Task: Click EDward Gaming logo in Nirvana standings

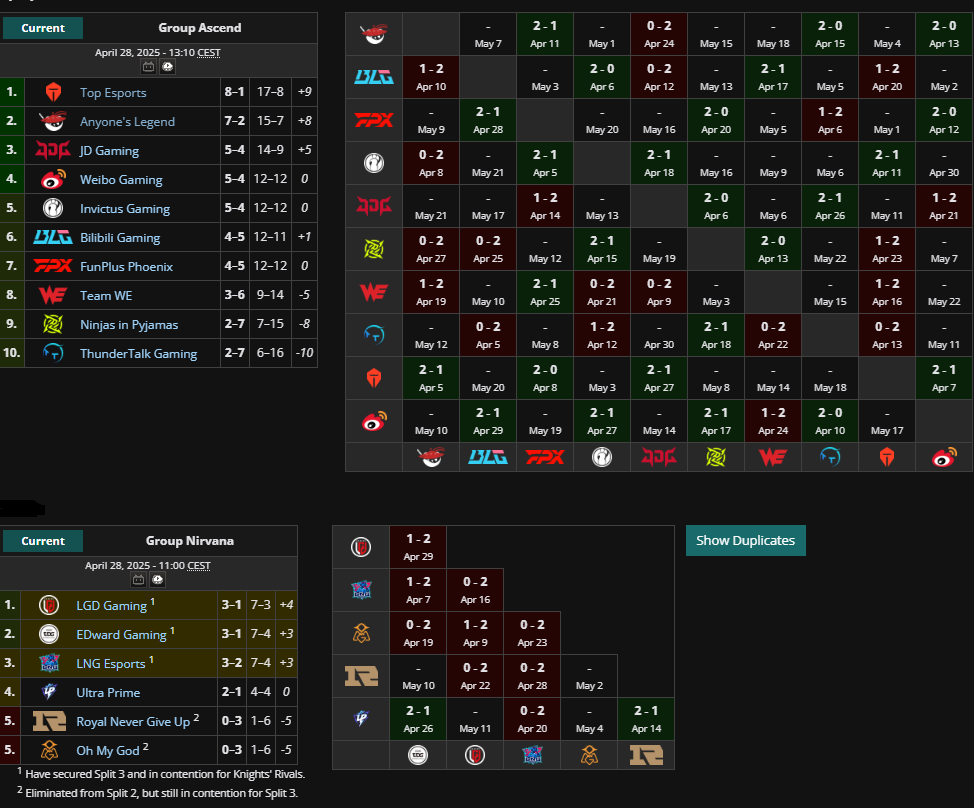Action: pos(49,634)
